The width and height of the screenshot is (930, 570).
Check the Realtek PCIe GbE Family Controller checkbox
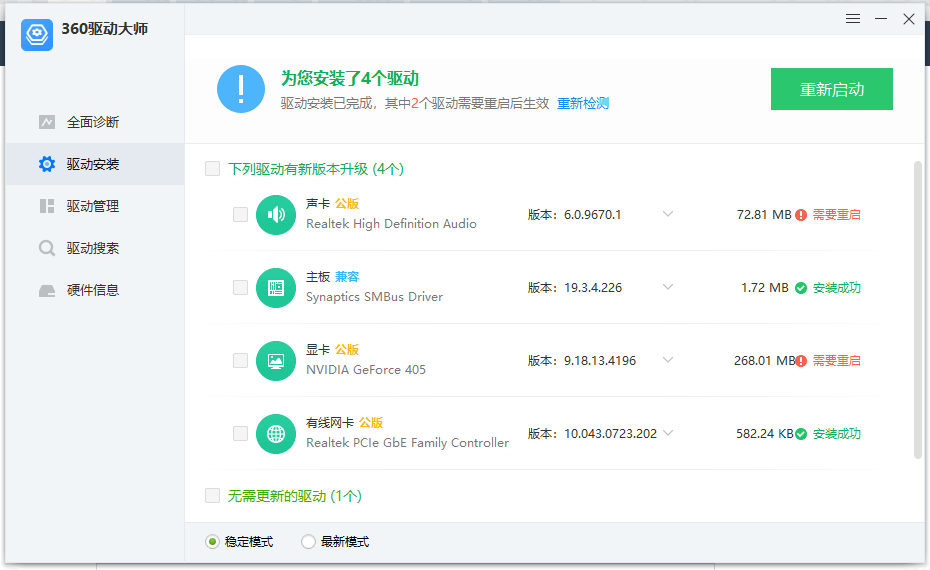tap(240, 434)
